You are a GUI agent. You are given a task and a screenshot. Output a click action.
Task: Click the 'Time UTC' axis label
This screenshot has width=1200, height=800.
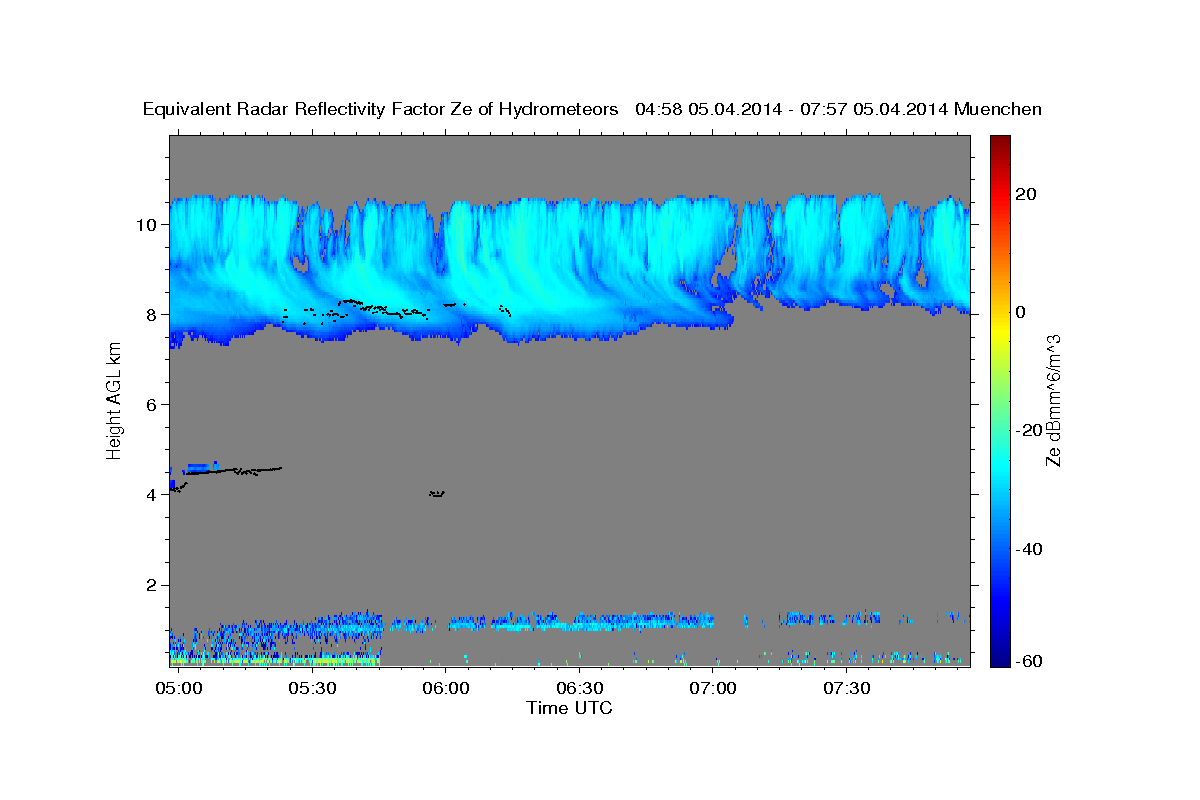[569, 708]
